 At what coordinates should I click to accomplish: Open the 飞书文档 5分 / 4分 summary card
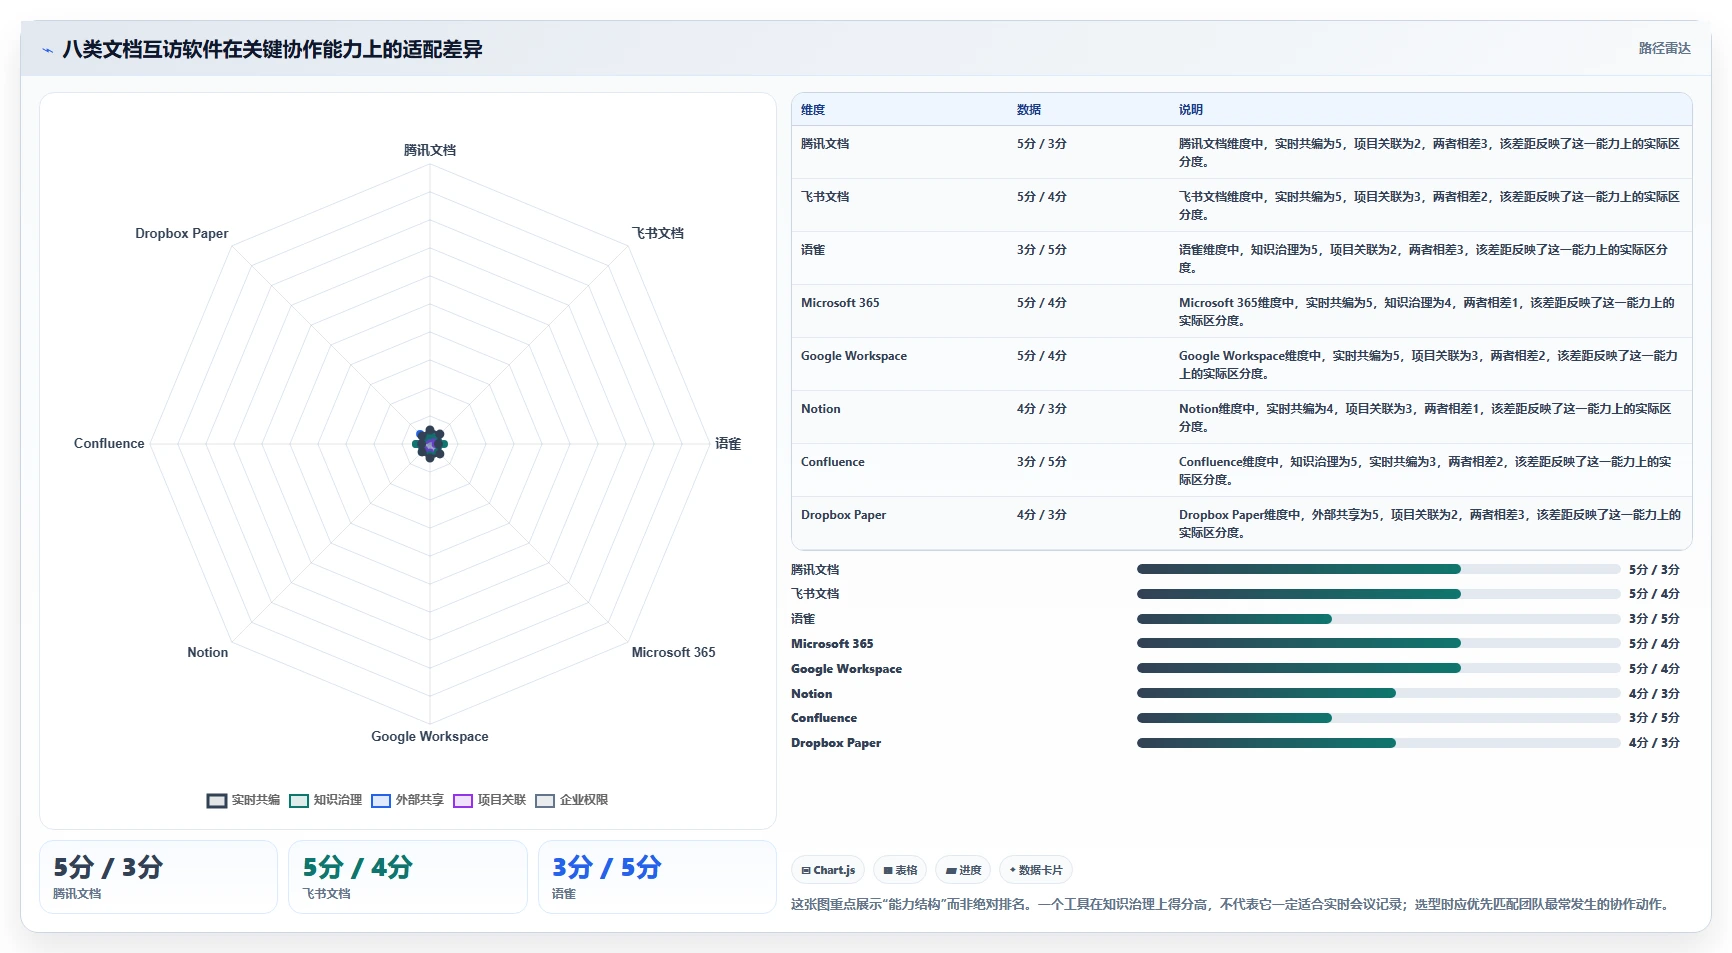[x=408, y=877]
